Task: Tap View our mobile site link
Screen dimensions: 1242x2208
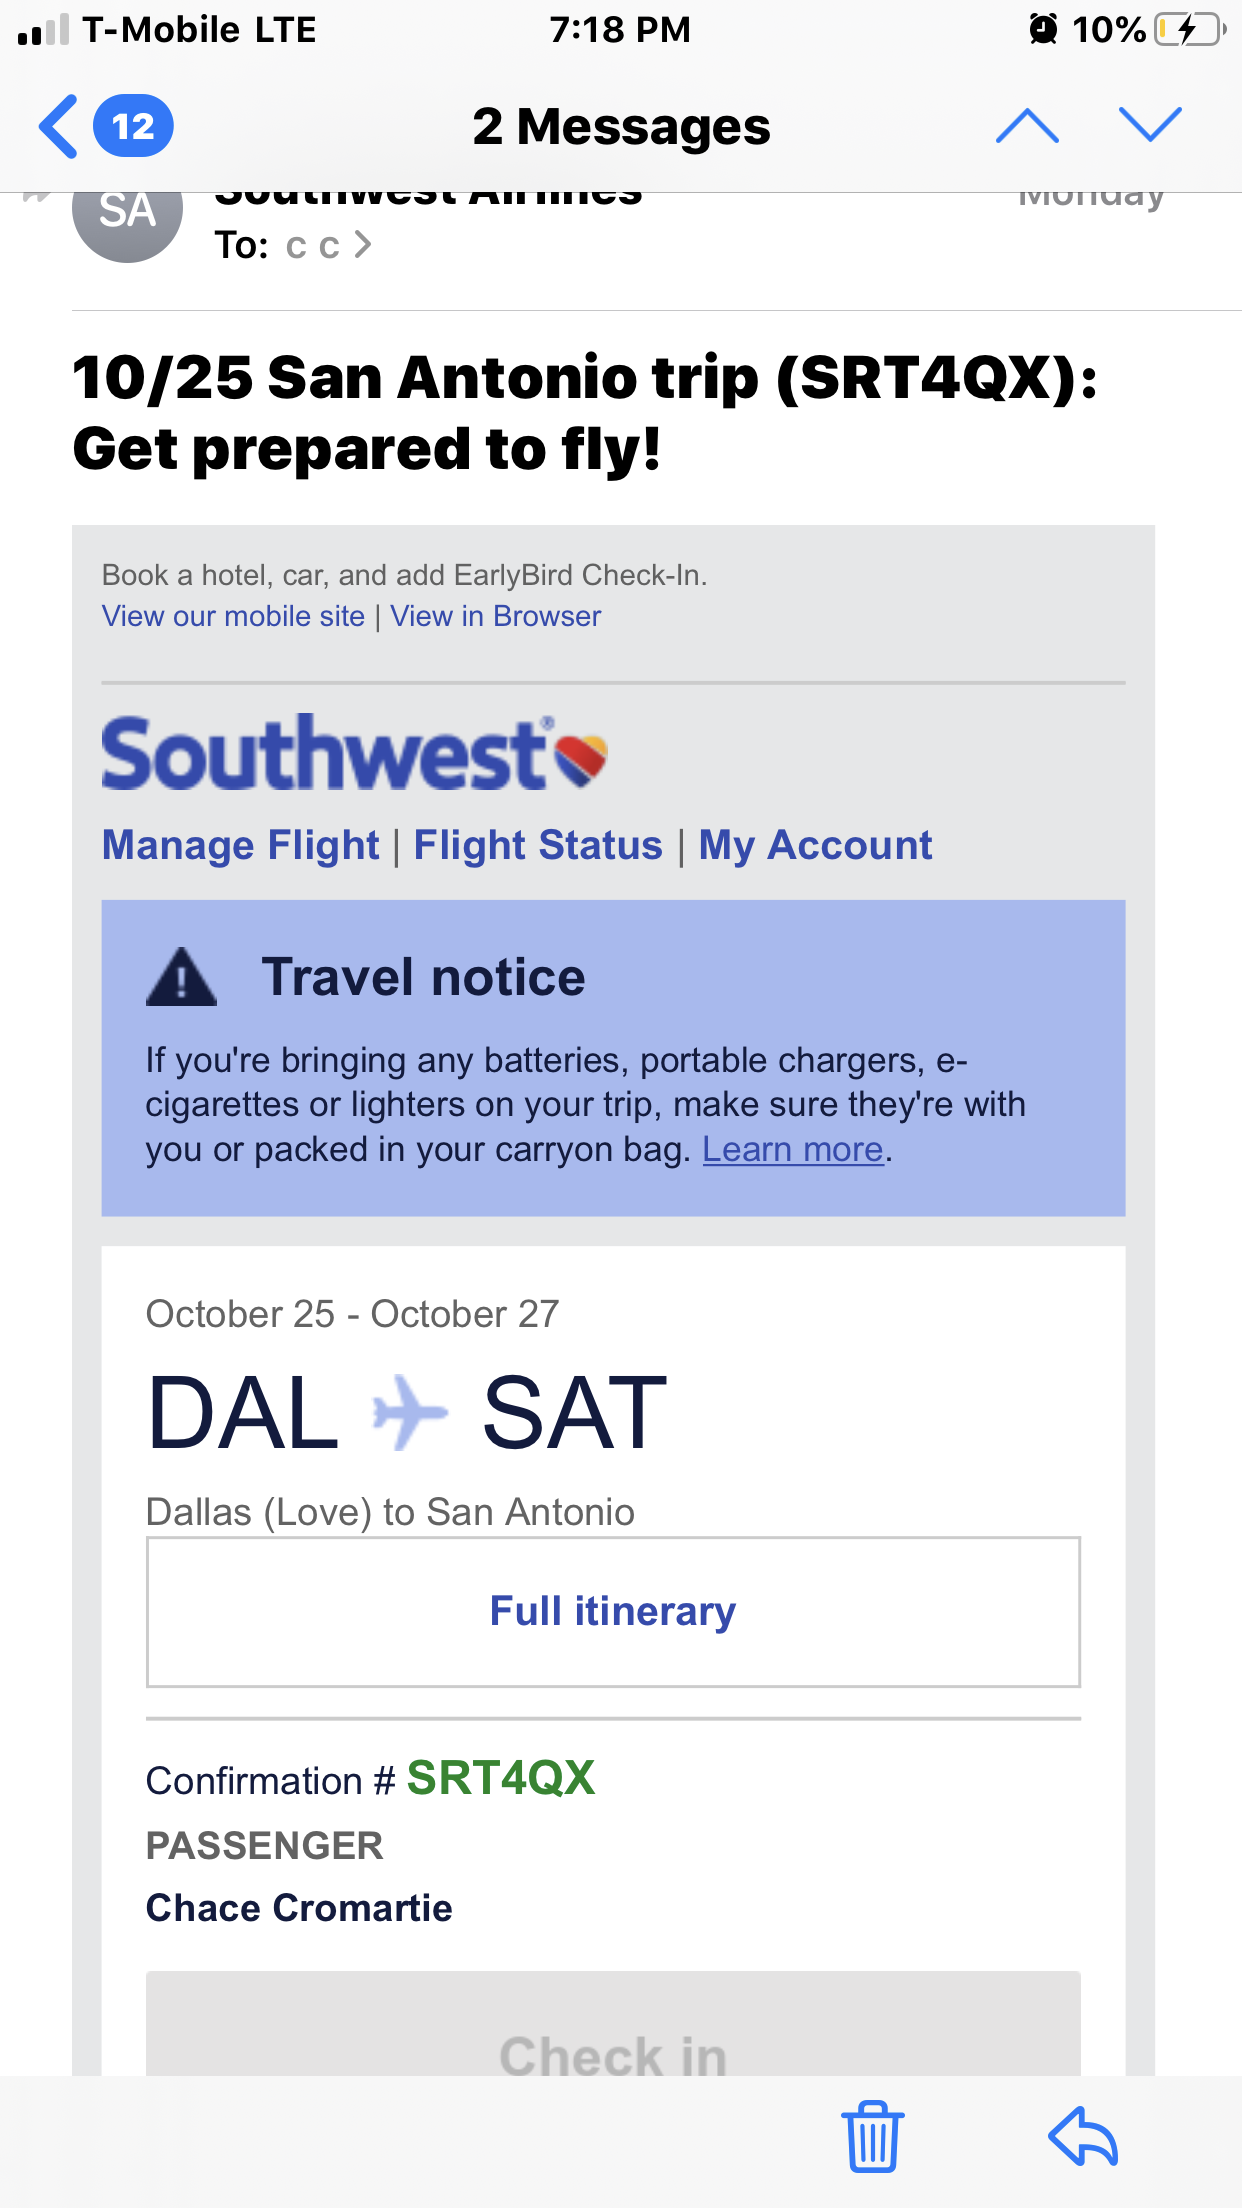Action: point(233,616)
